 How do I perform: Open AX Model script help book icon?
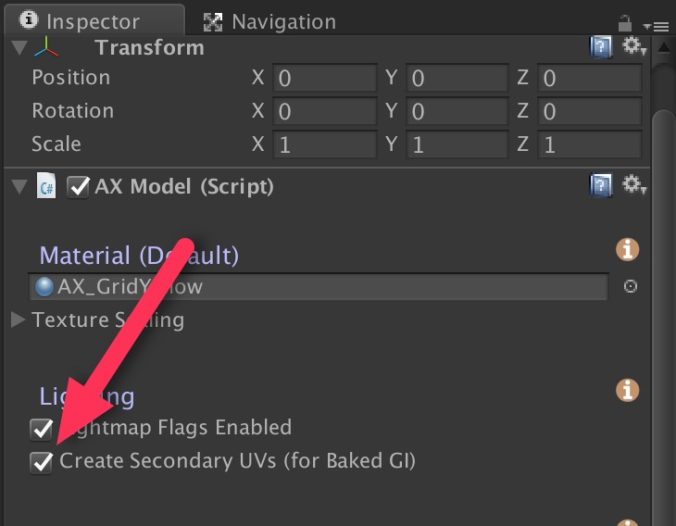[601, 186]
